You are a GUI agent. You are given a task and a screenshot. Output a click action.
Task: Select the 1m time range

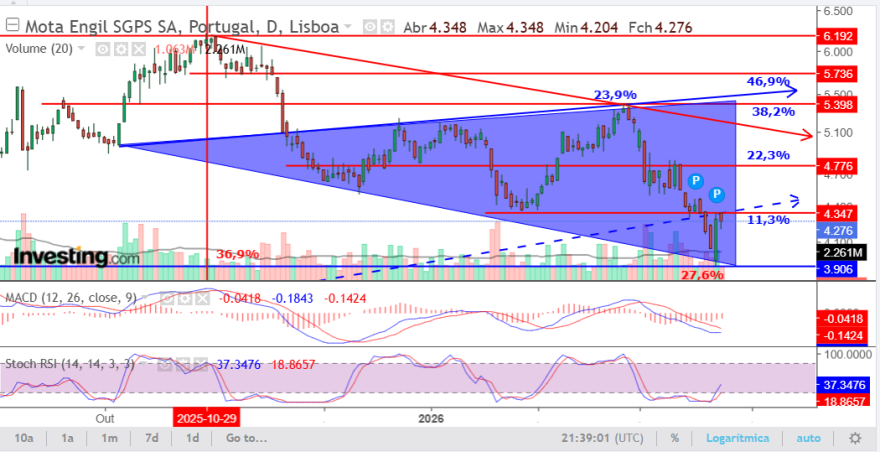(x=109, y=438)
